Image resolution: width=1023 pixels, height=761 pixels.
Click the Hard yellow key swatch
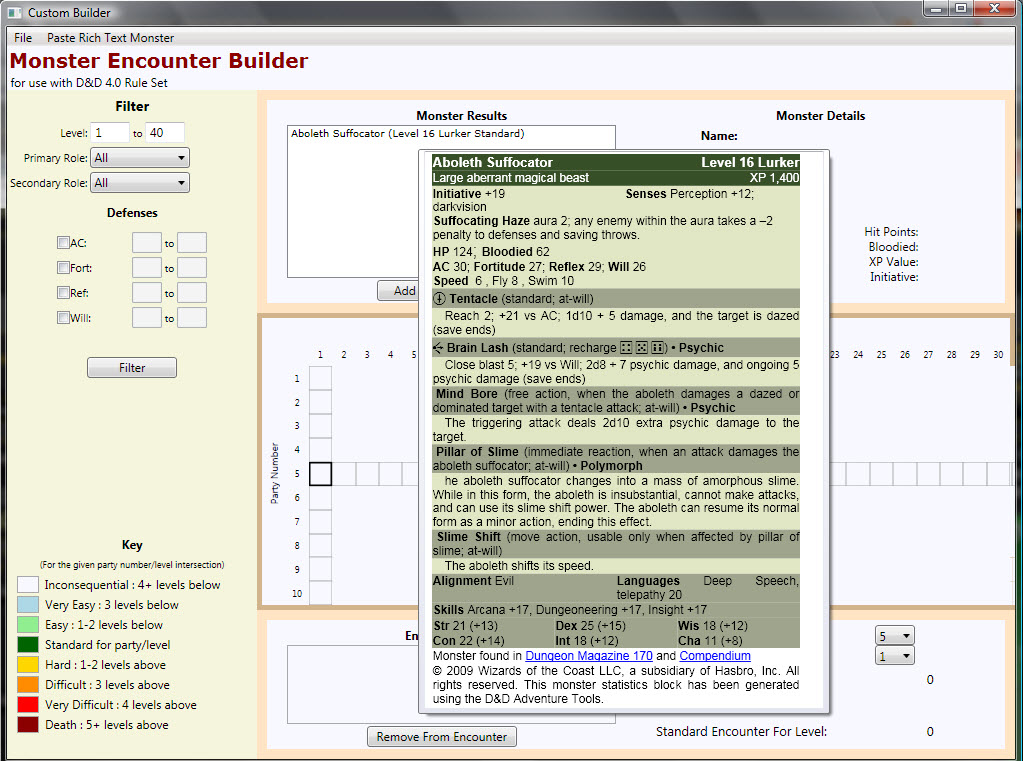[x=28, y=664]
